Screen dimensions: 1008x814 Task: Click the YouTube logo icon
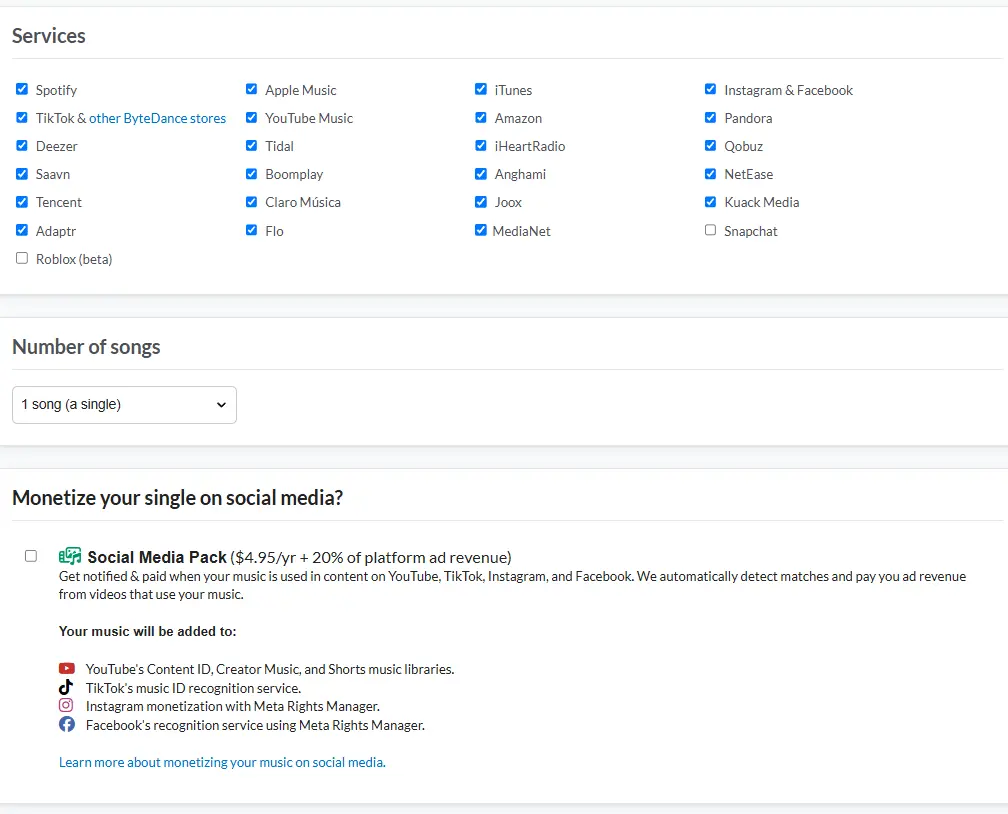click(67, 669)
